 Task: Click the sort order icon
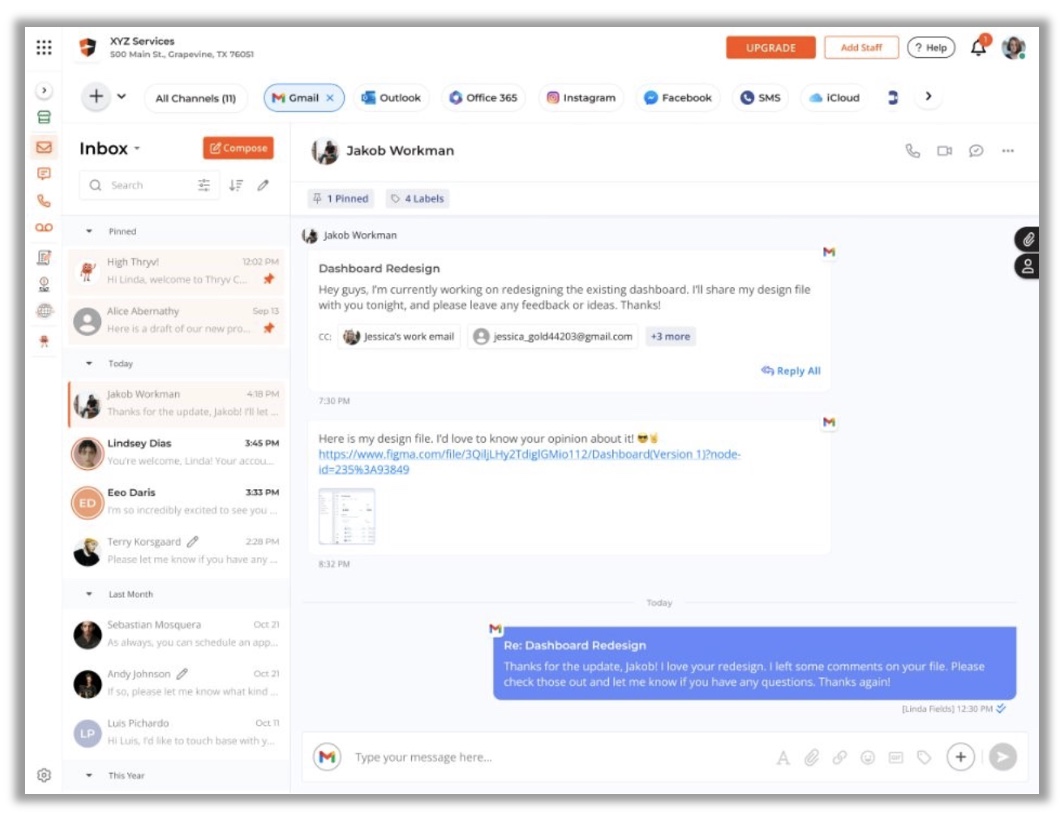236,185
